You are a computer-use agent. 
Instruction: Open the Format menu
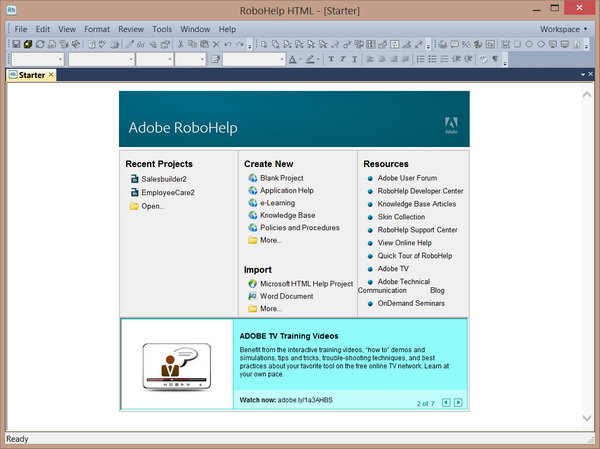[97, 29]
